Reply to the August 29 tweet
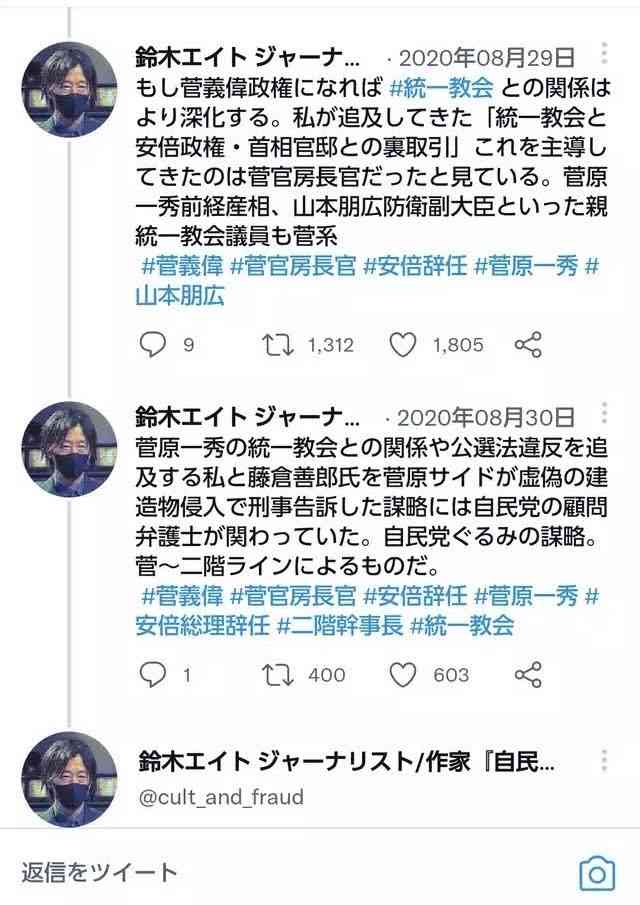This screenshot has width=640, height=905. point(152,345)
